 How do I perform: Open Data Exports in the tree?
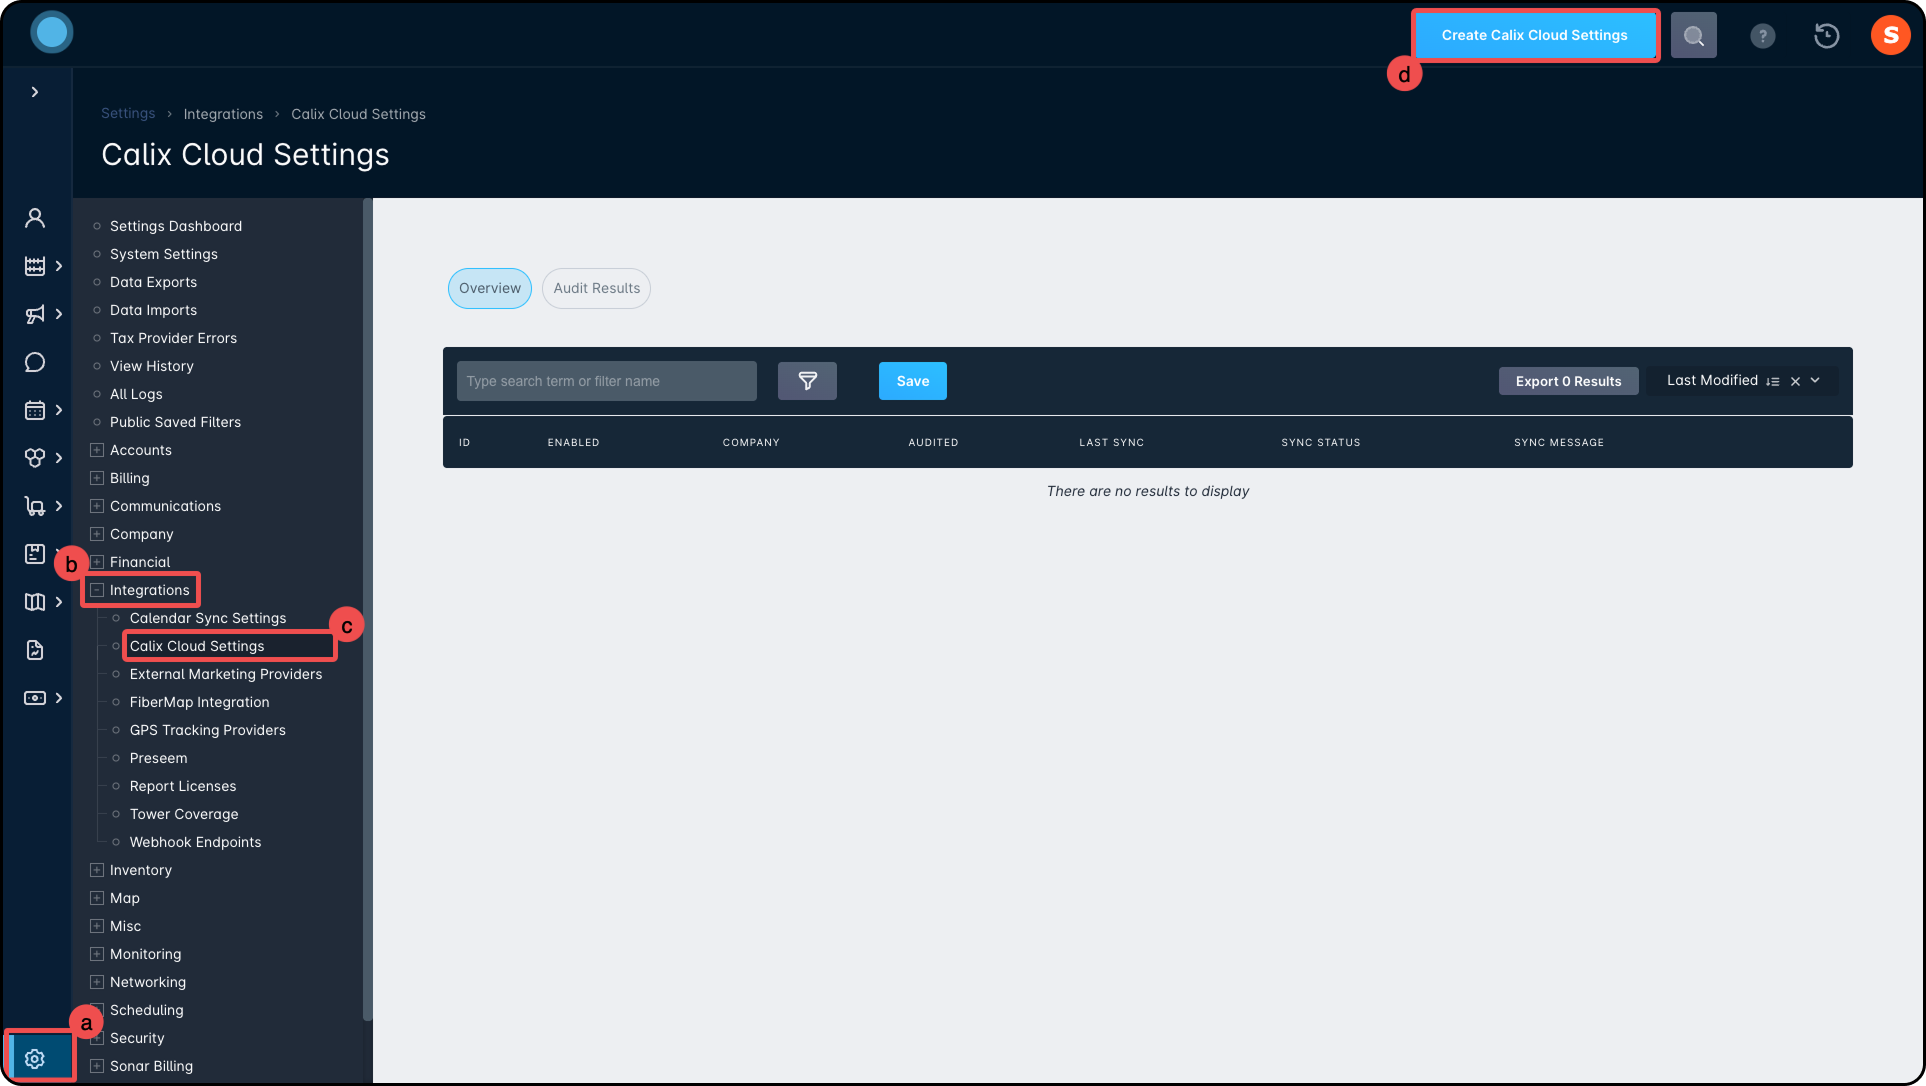click(153, 282)
